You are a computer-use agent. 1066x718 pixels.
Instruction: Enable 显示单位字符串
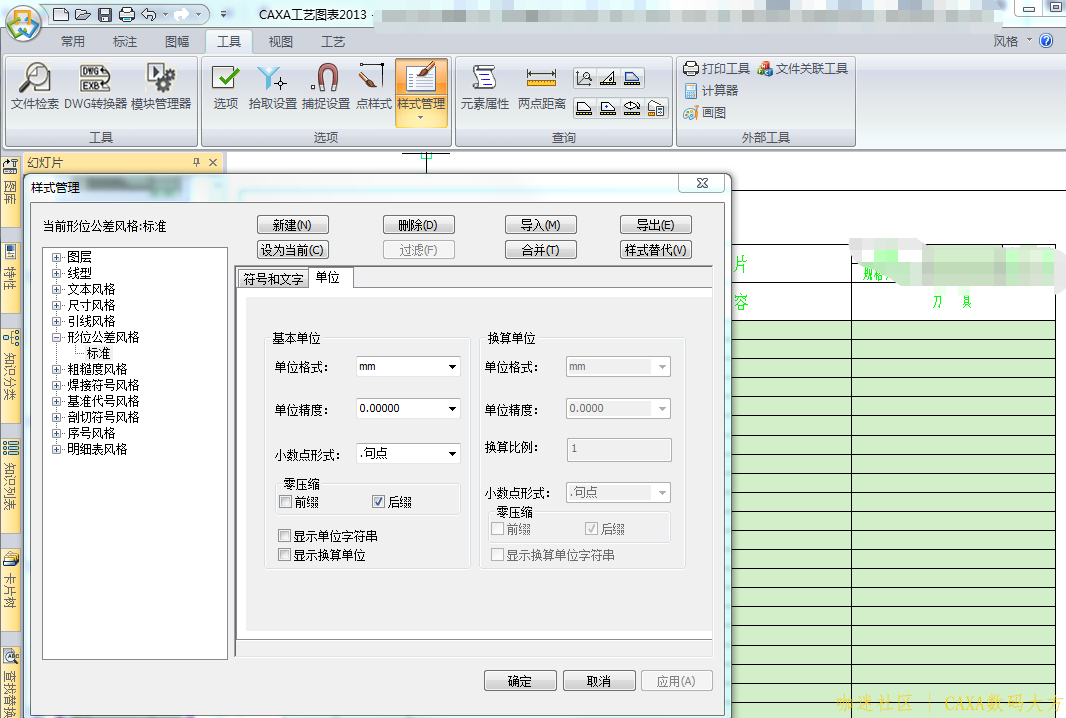click(286, 535)
